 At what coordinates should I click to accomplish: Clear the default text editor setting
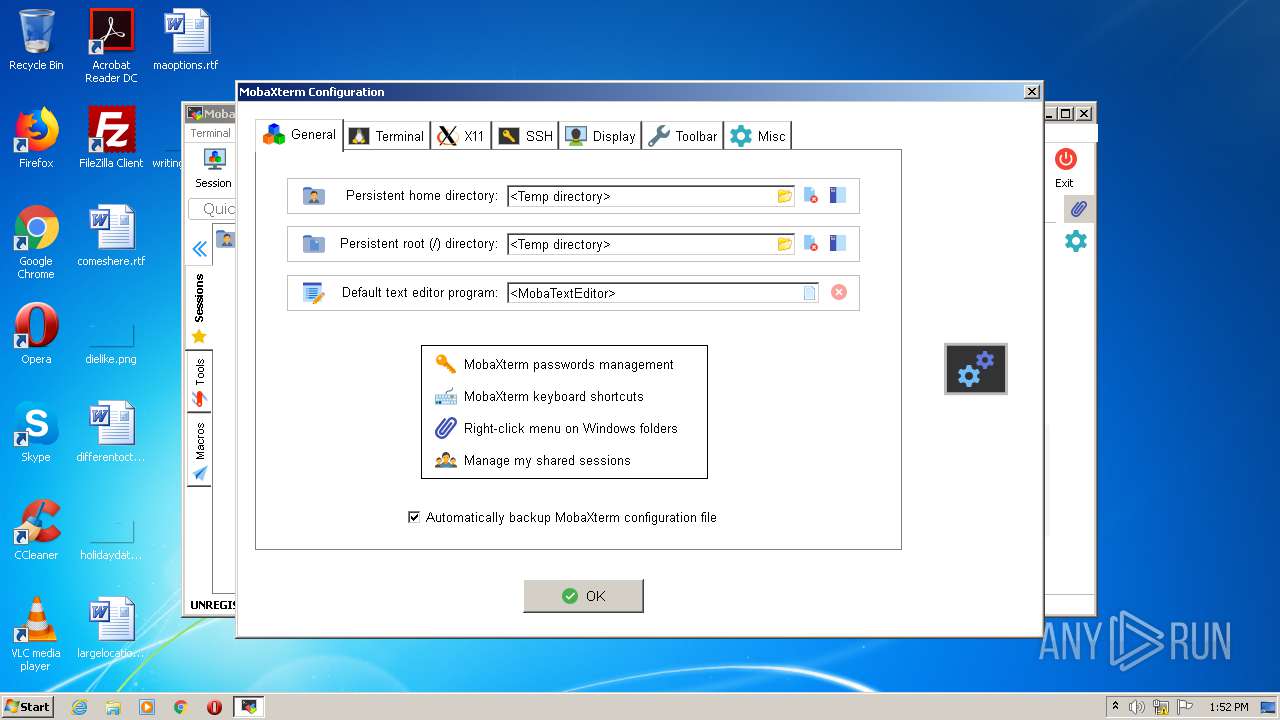click(x=839, y=292)
